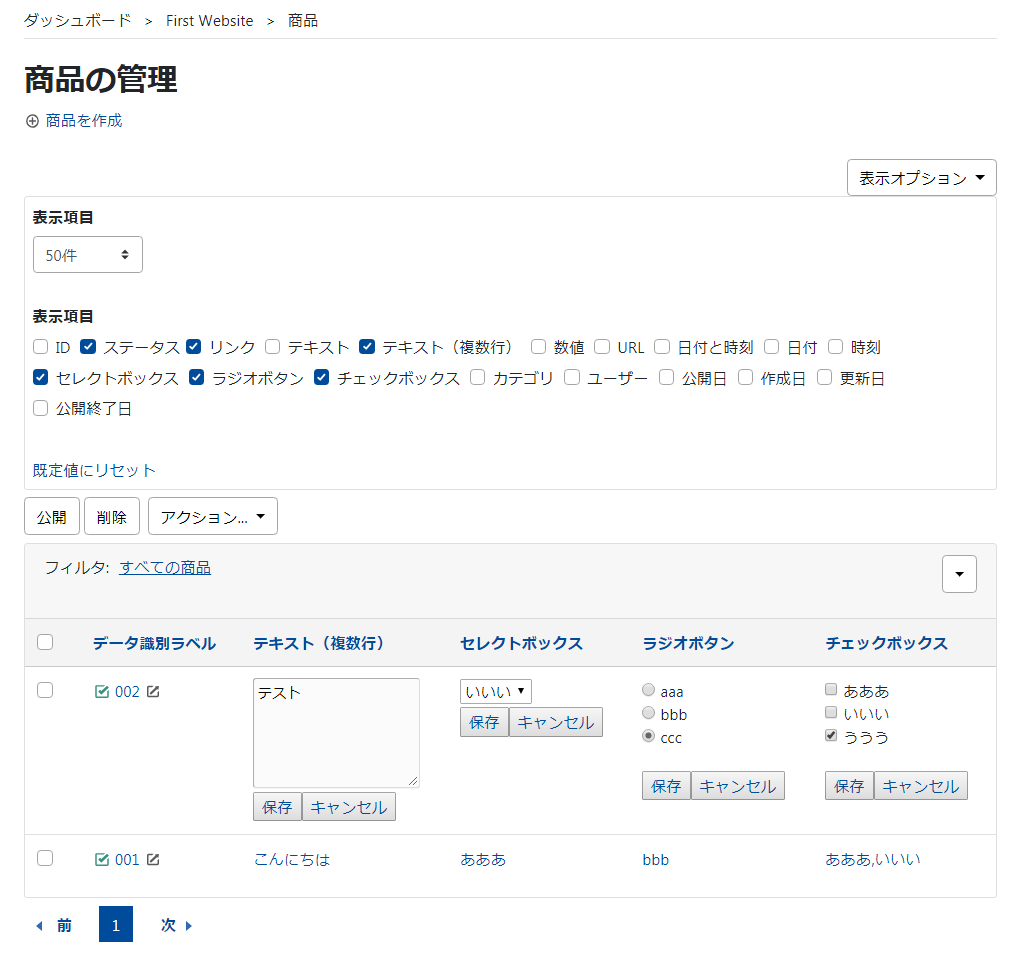Click the edit pencil icon for item 001
Screen dimensions: 1027x965
click(x=153, y=860)
